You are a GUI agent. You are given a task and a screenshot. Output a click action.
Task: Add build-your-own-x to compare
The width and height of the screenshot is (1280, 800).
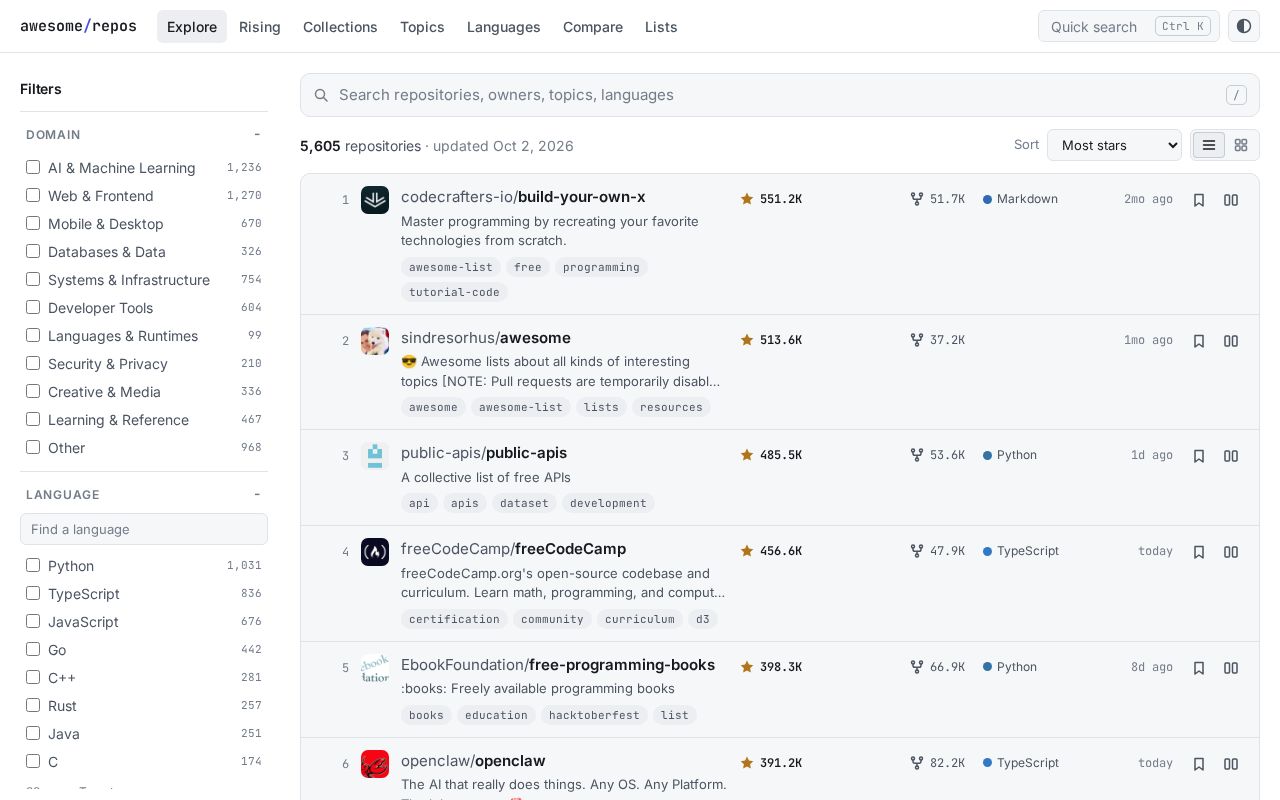coord(1231,200)
